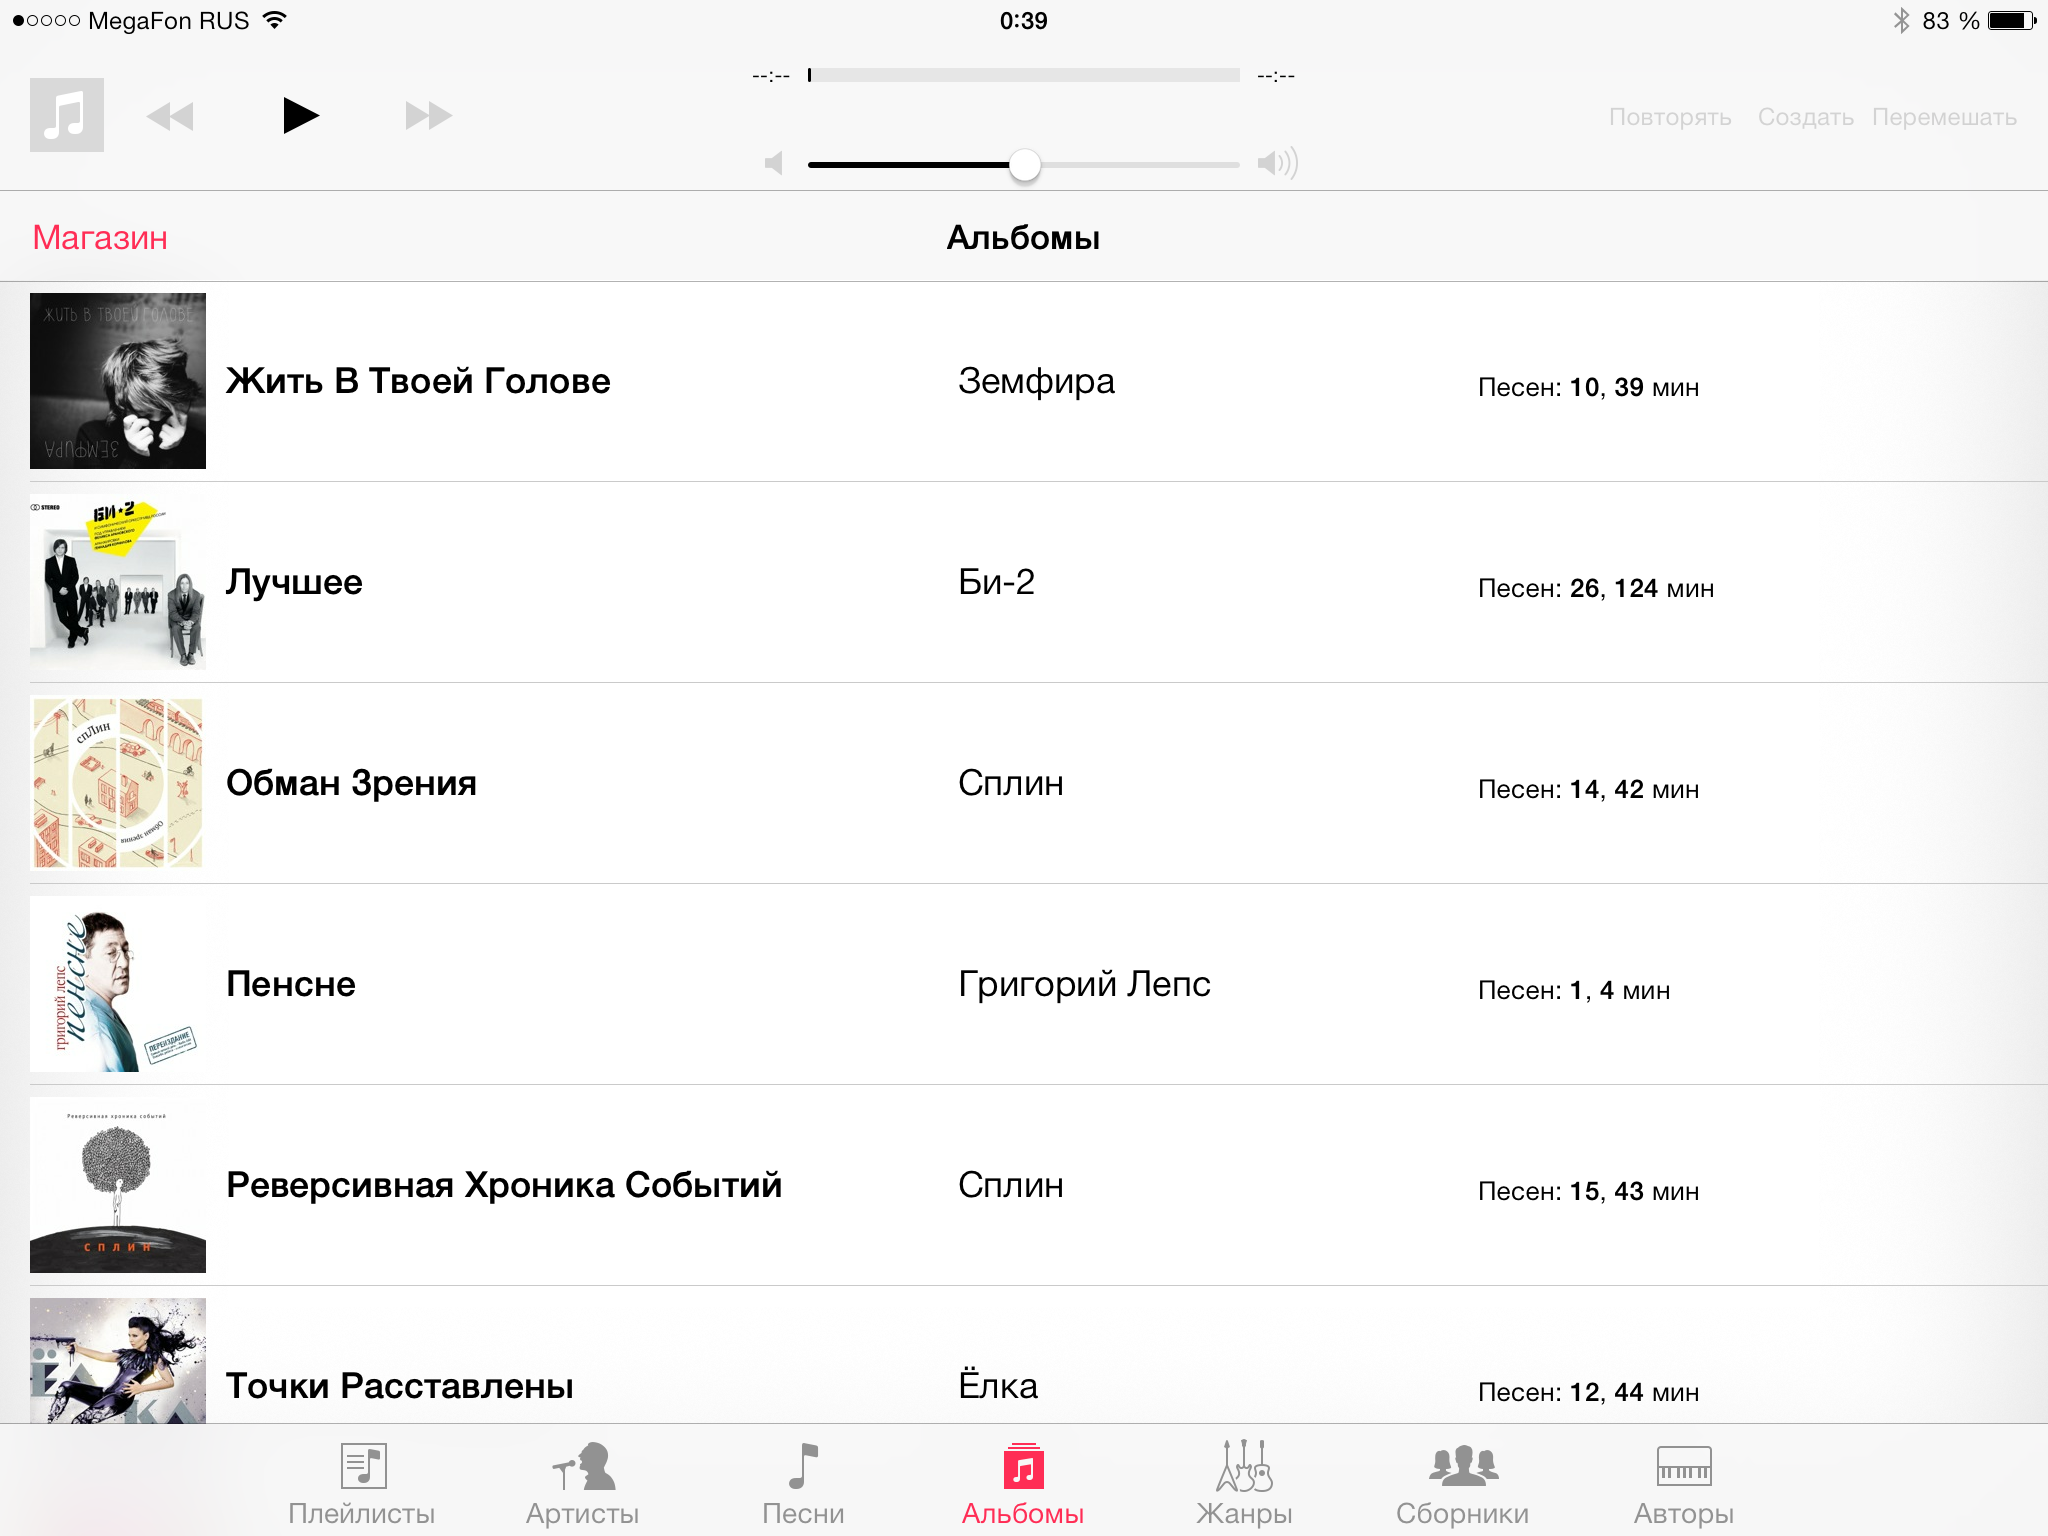Open the Плейлисты tab icon
Viewport: 2048px width, 1536px height.
(x=363, y=1466)
